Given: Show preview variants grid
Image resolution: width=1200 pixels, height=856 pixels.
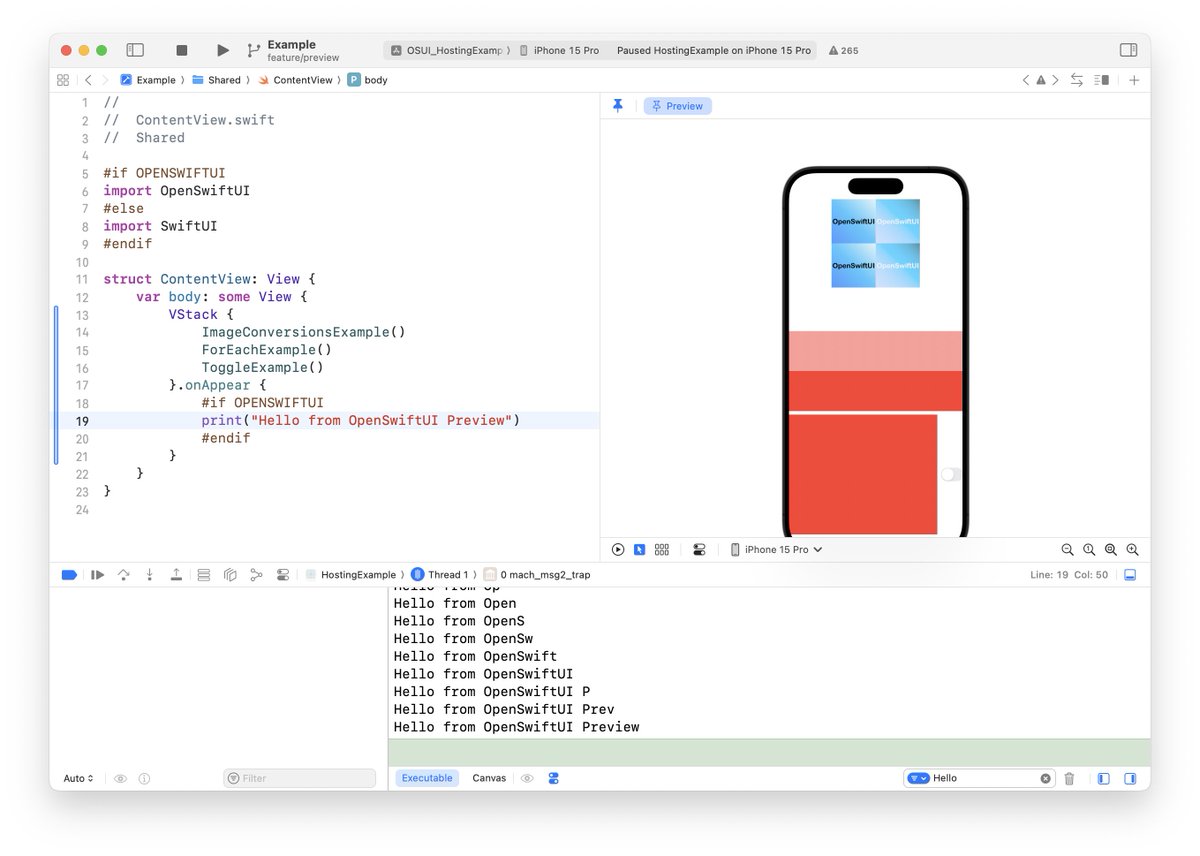Looking at the screenshot, I should click(x=662, y=549).
